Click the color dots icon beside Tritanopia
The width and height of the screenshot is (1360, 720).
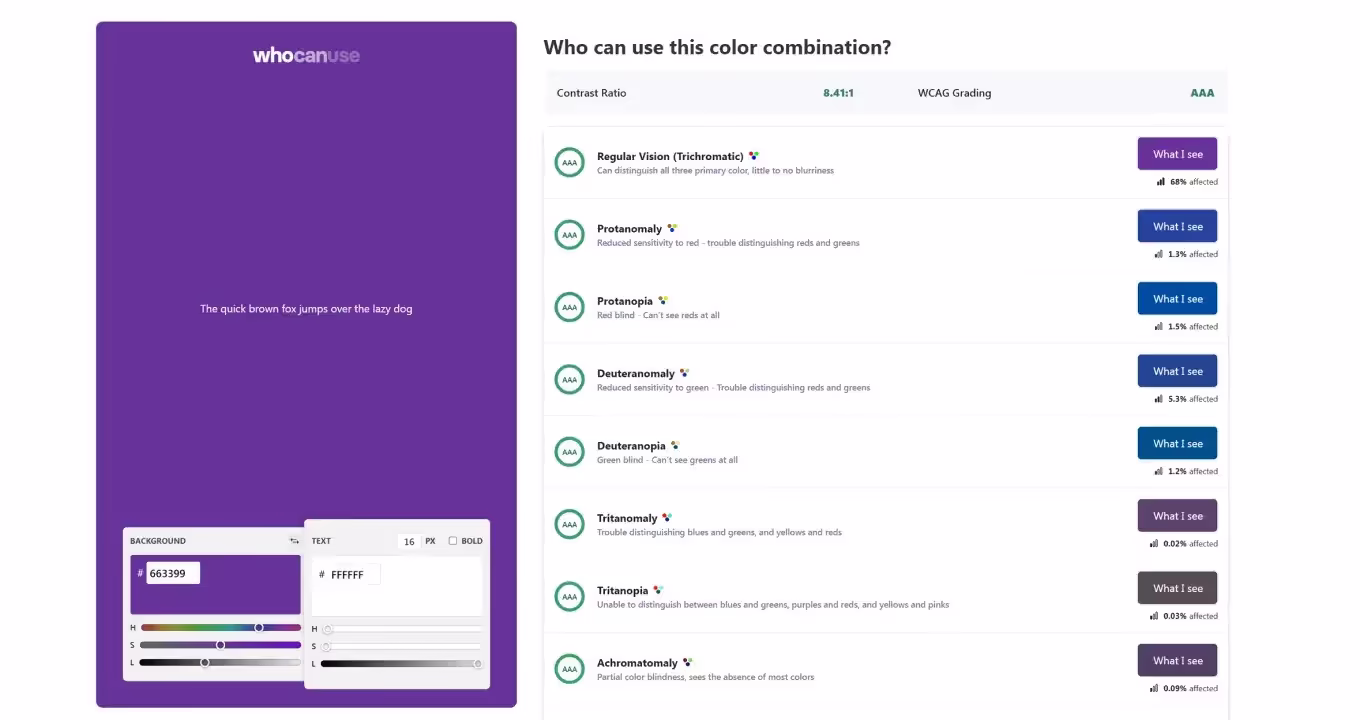tap(658, 590)
